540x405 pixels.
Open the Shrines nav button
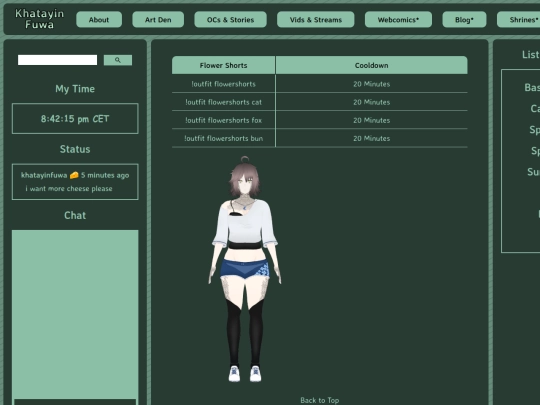[x=520, y=20]
